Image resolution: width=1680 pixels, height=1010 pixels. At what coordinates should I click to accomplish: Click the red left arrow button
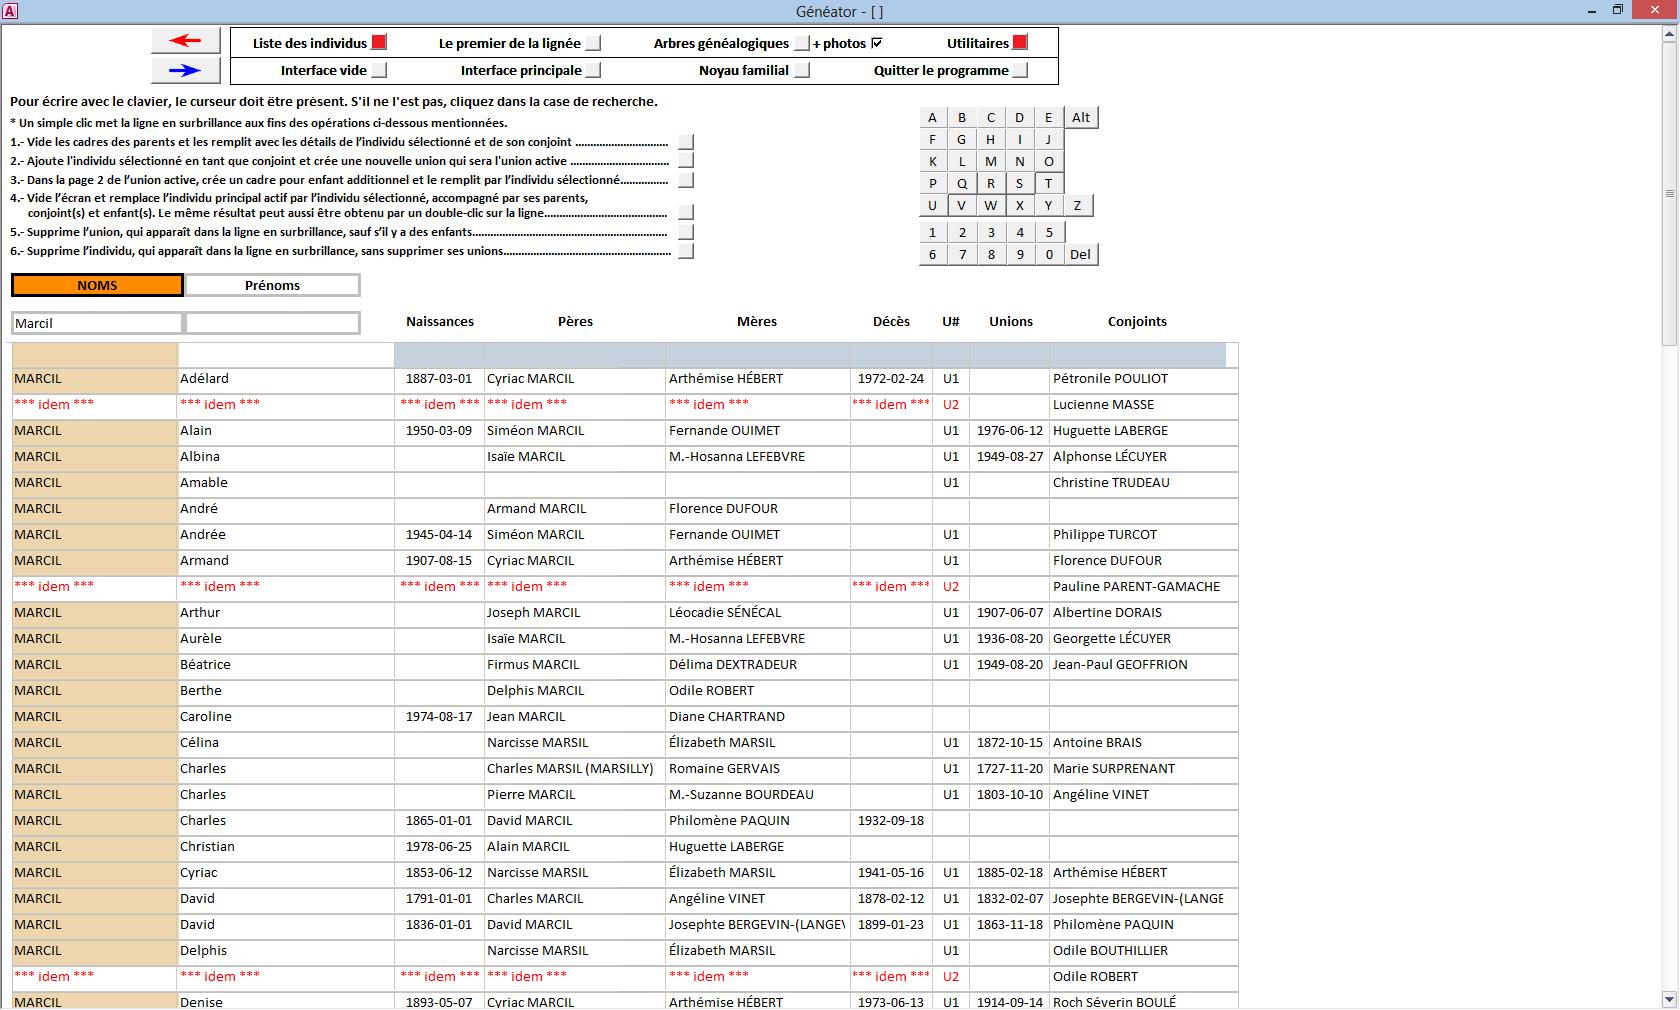point(185,41)
